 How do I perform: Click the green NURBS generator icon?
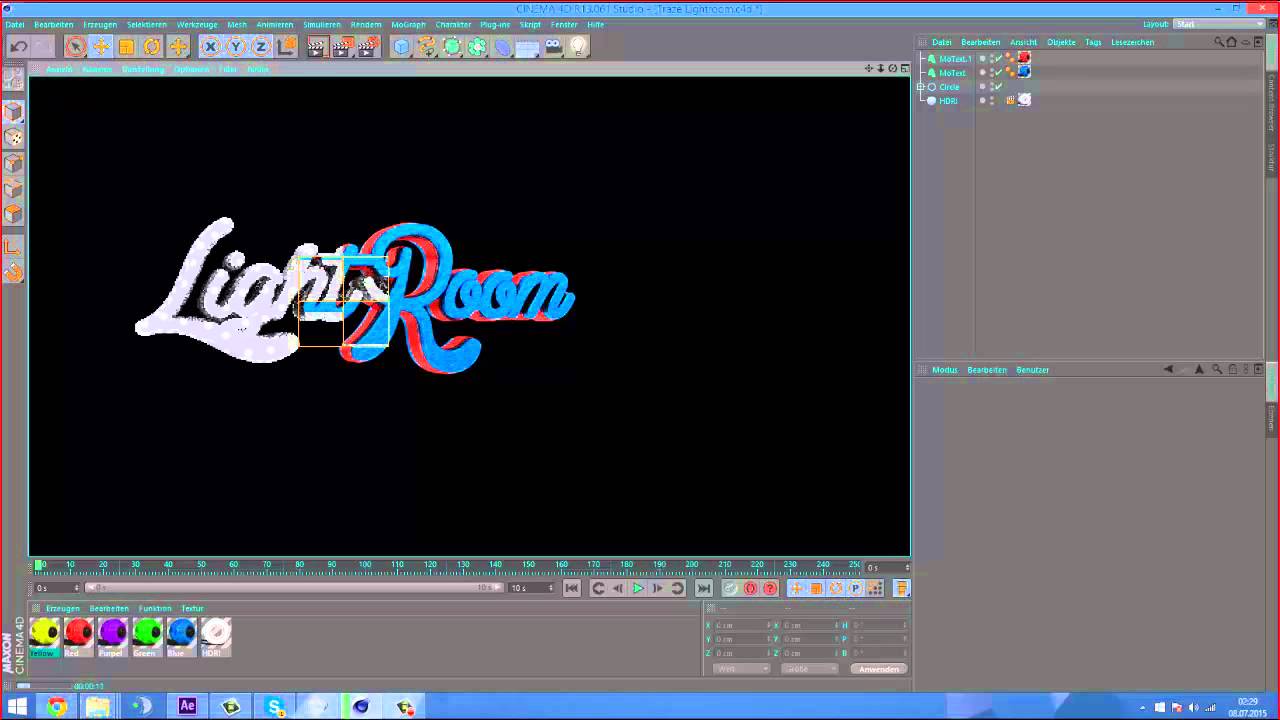pos(452,46)
